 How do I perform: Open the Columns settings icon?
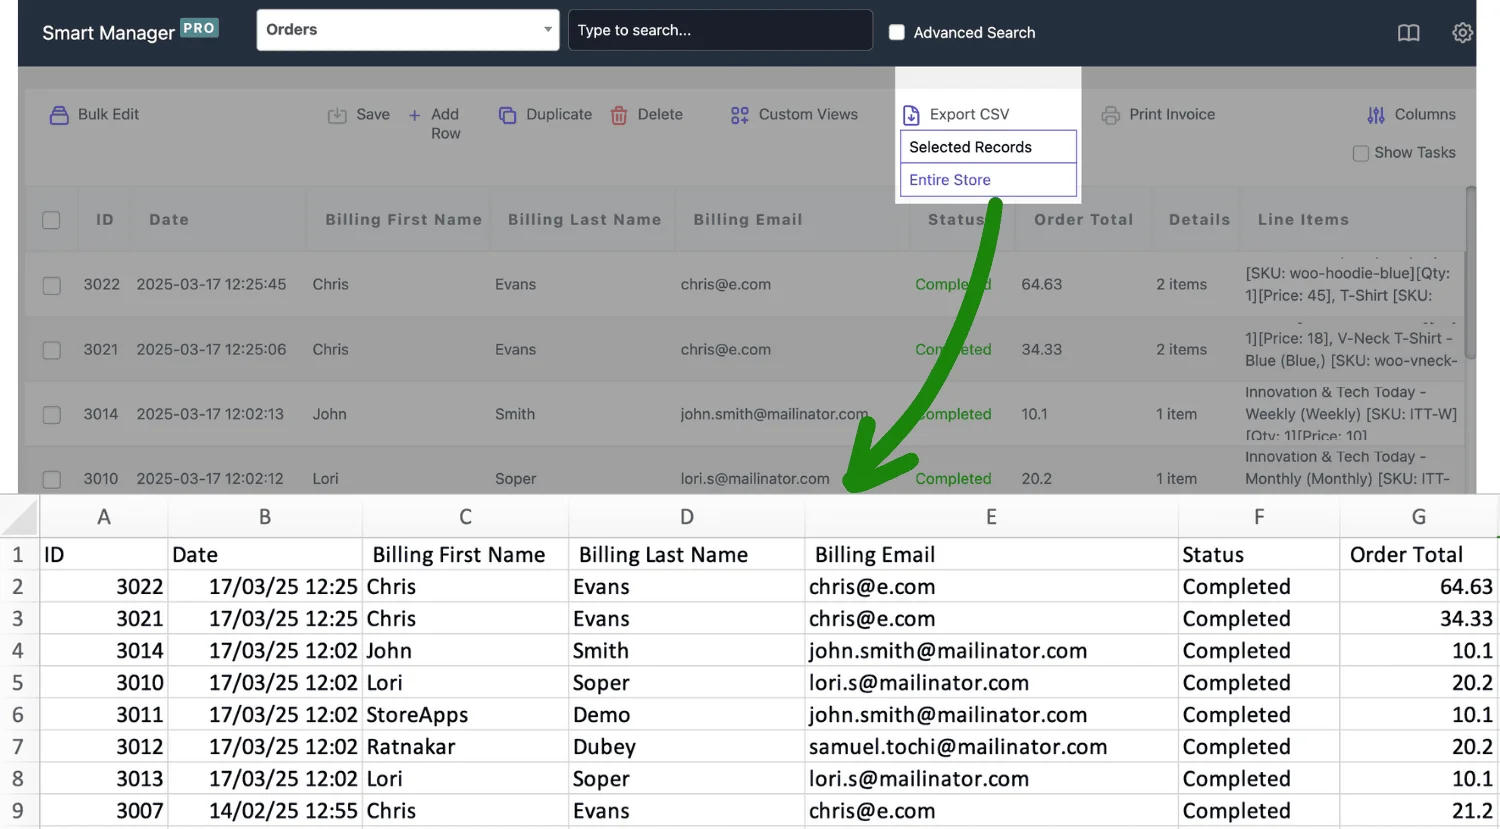point(1376,115)
